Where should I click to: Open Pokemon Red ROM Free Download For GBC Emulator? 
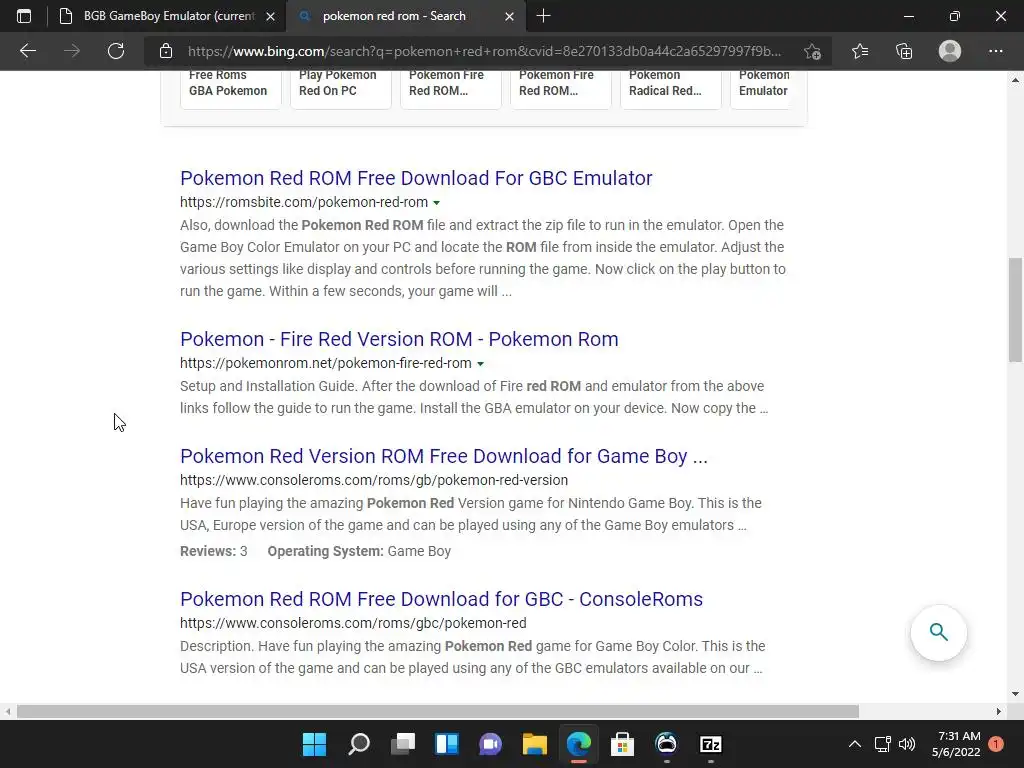[416, 178]
